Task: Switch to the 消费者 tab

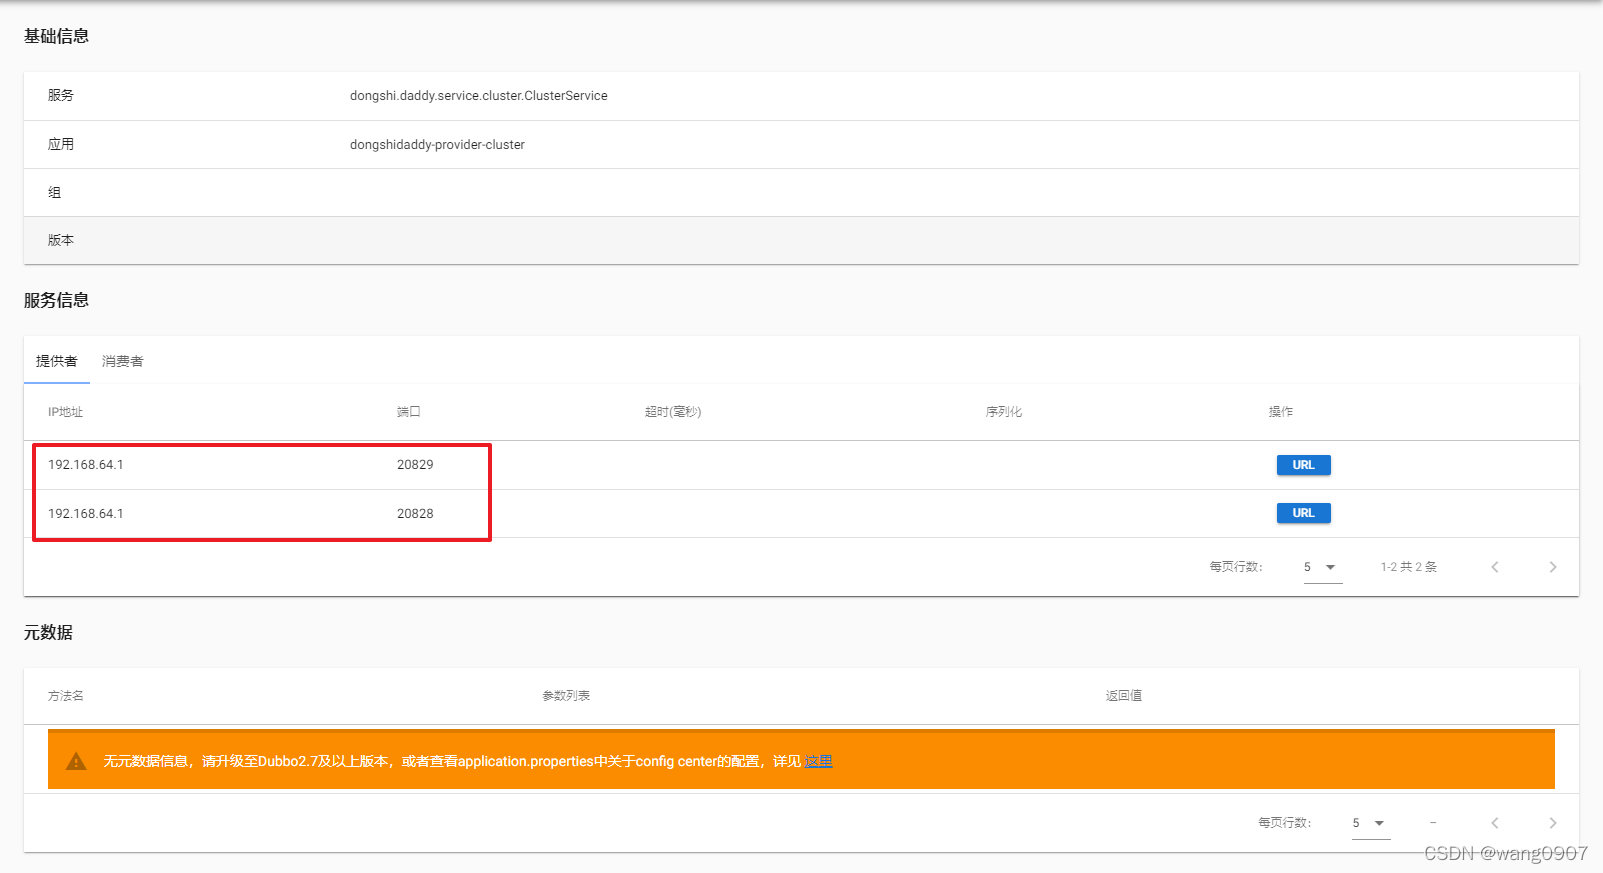Action: click(x=122, y=361)
